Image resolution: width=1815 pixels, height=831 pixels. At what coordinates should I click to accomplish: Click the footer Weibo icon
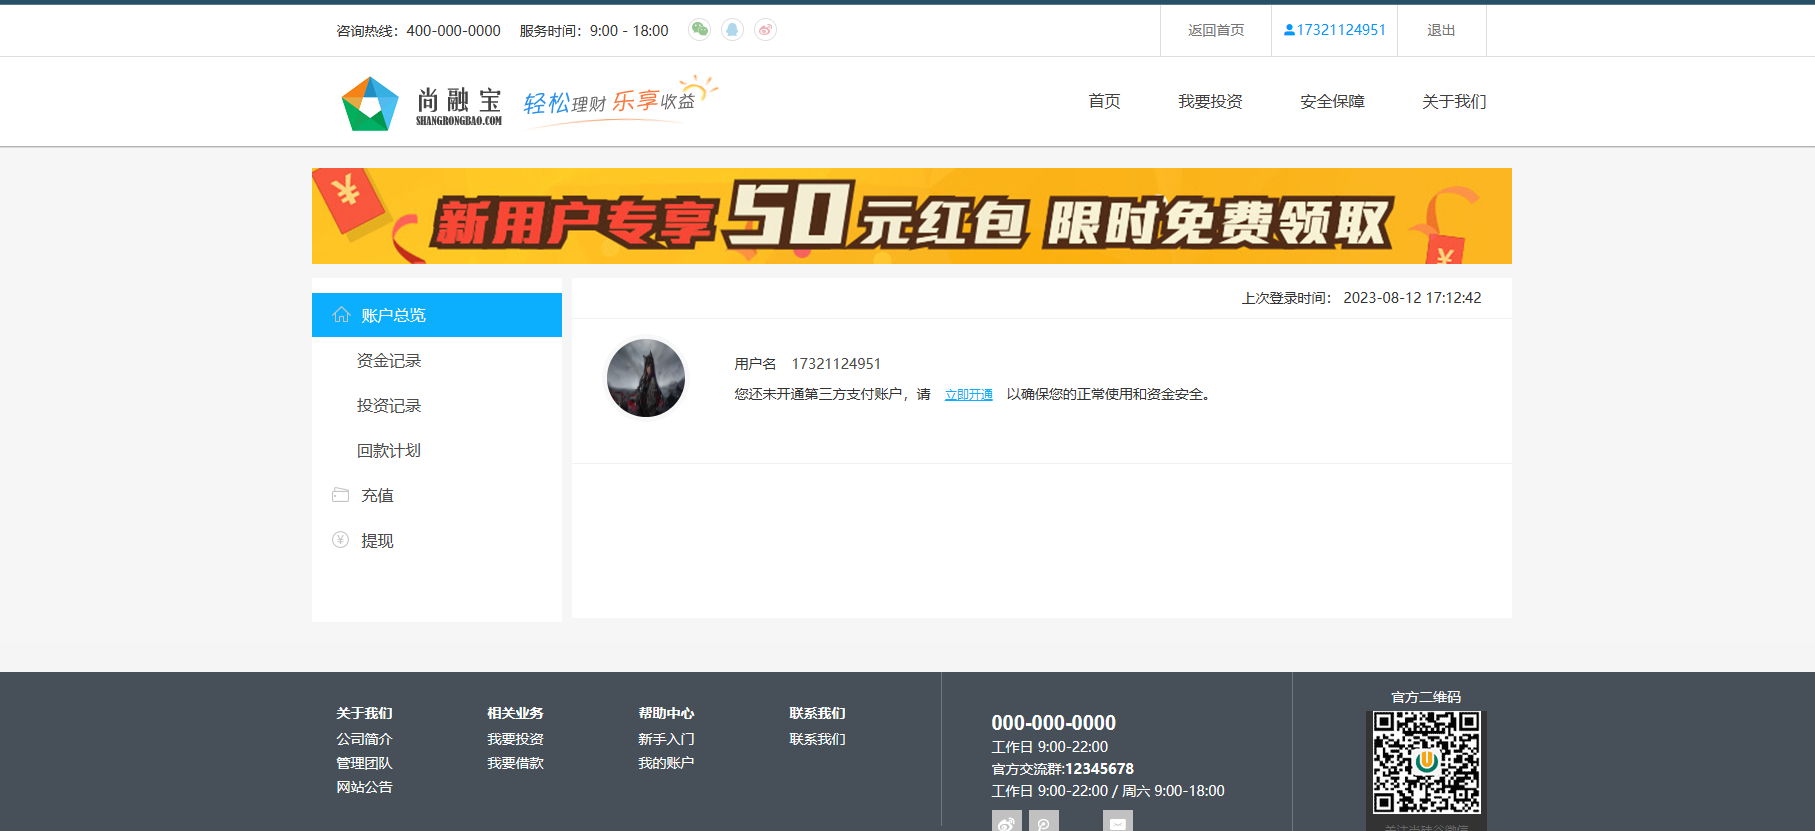(x=1007, y=822)
